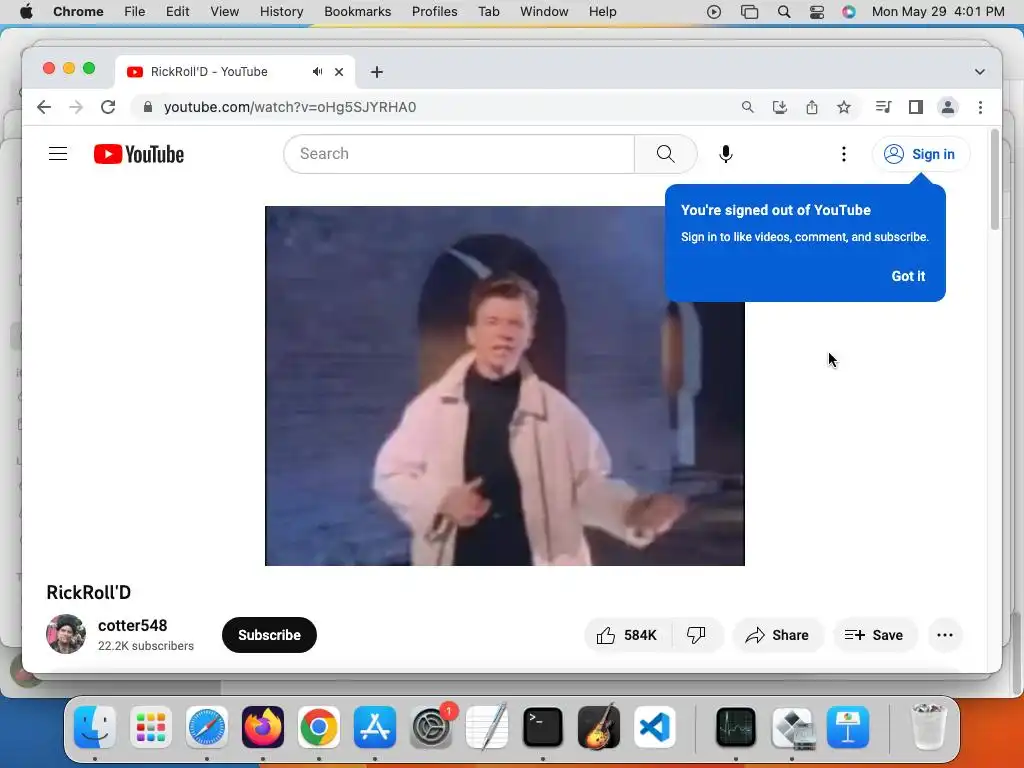
Task: Open Chrome three-dot customize menu
Action: tap(980, 107)
